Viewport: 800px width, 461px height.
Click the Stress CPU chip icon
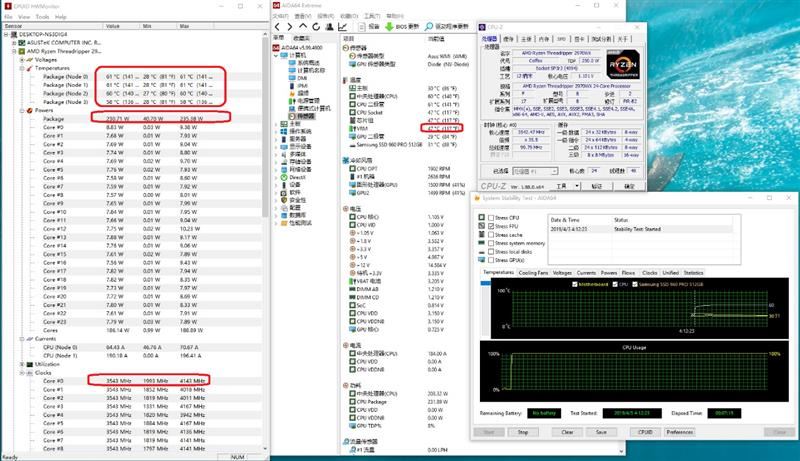tap(481, 217)
